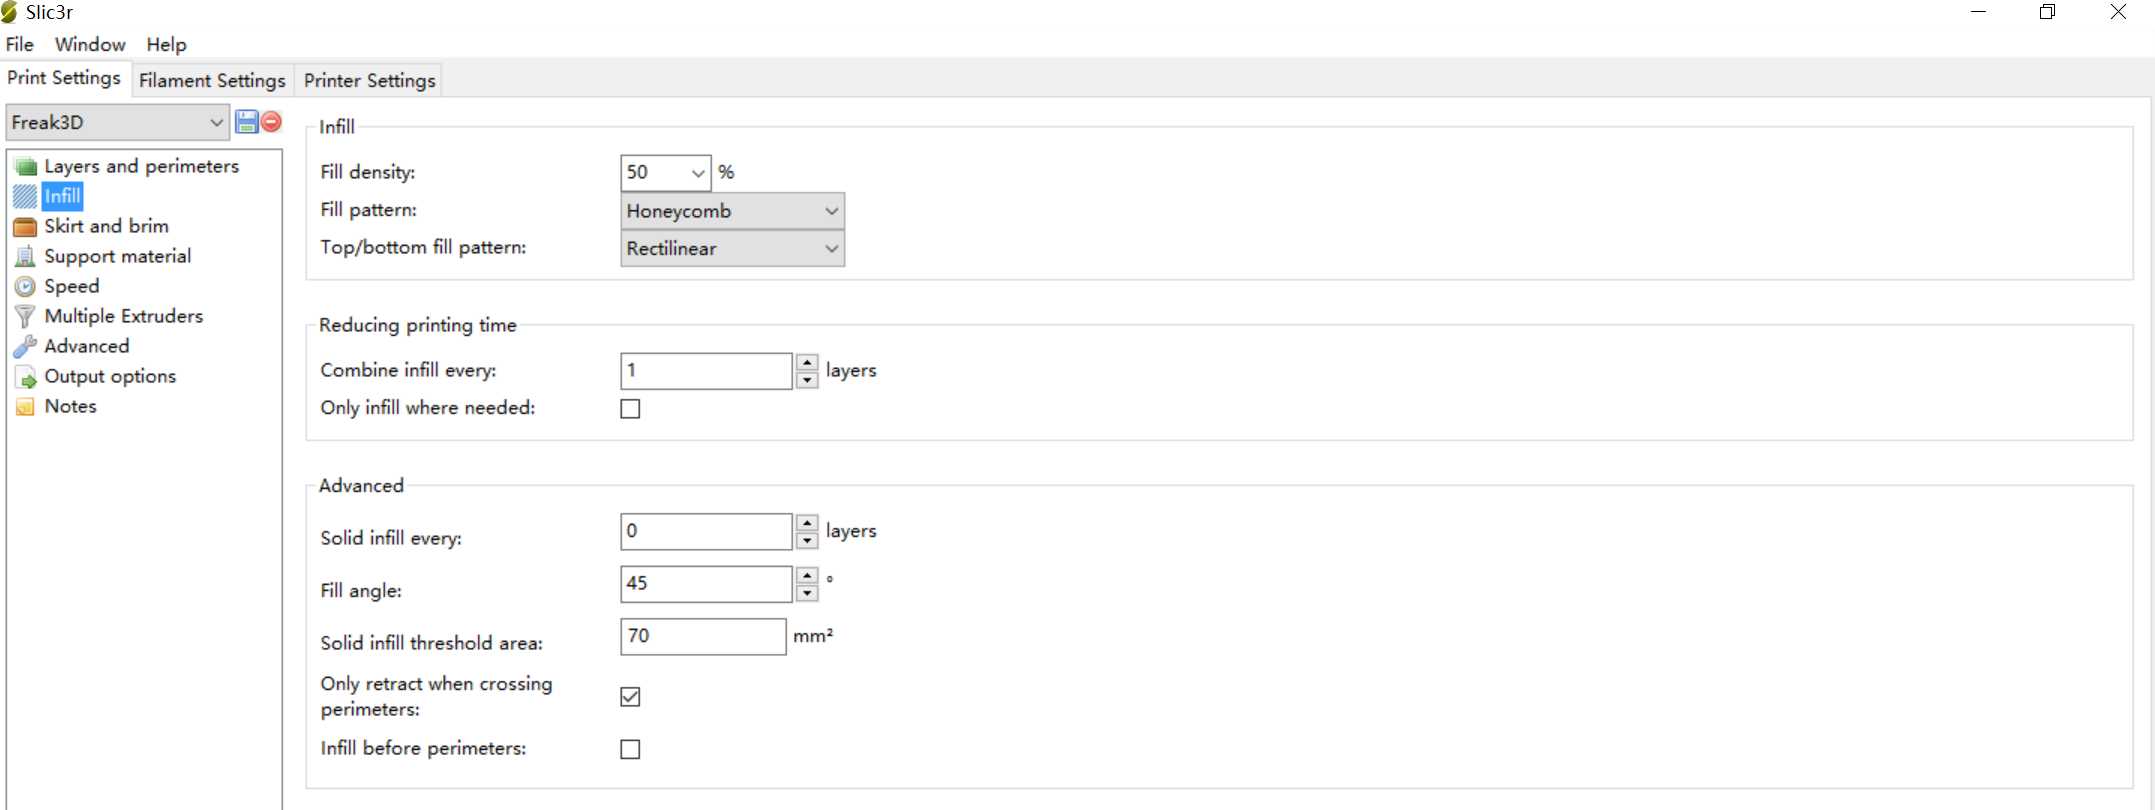The image size is (2155, 810).
Task: Click the Advanced wrench icon
Action: point(26,346)
